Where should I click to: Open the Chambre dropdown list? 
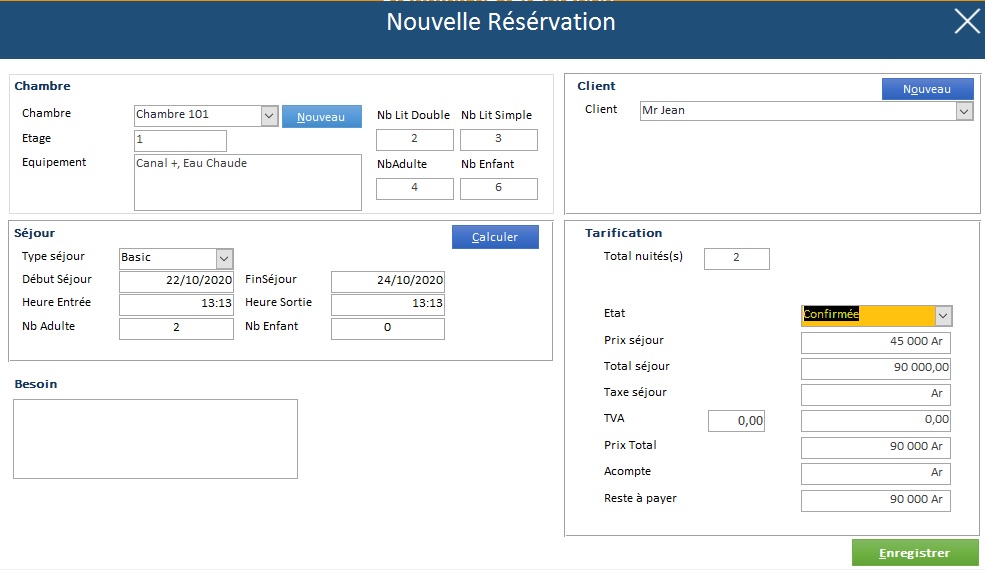coord(269,116)
